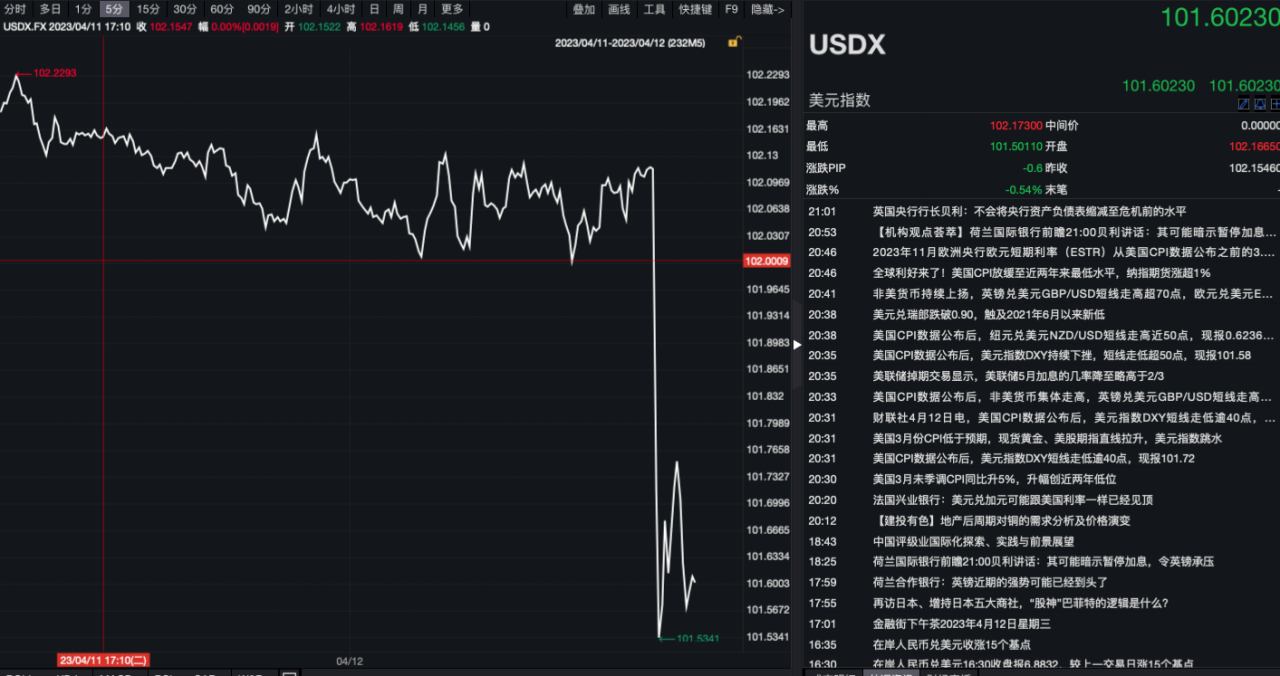Open the 画线 drawing menu
The height and width of the screenshot is (676, 1280).
point(619,9)
